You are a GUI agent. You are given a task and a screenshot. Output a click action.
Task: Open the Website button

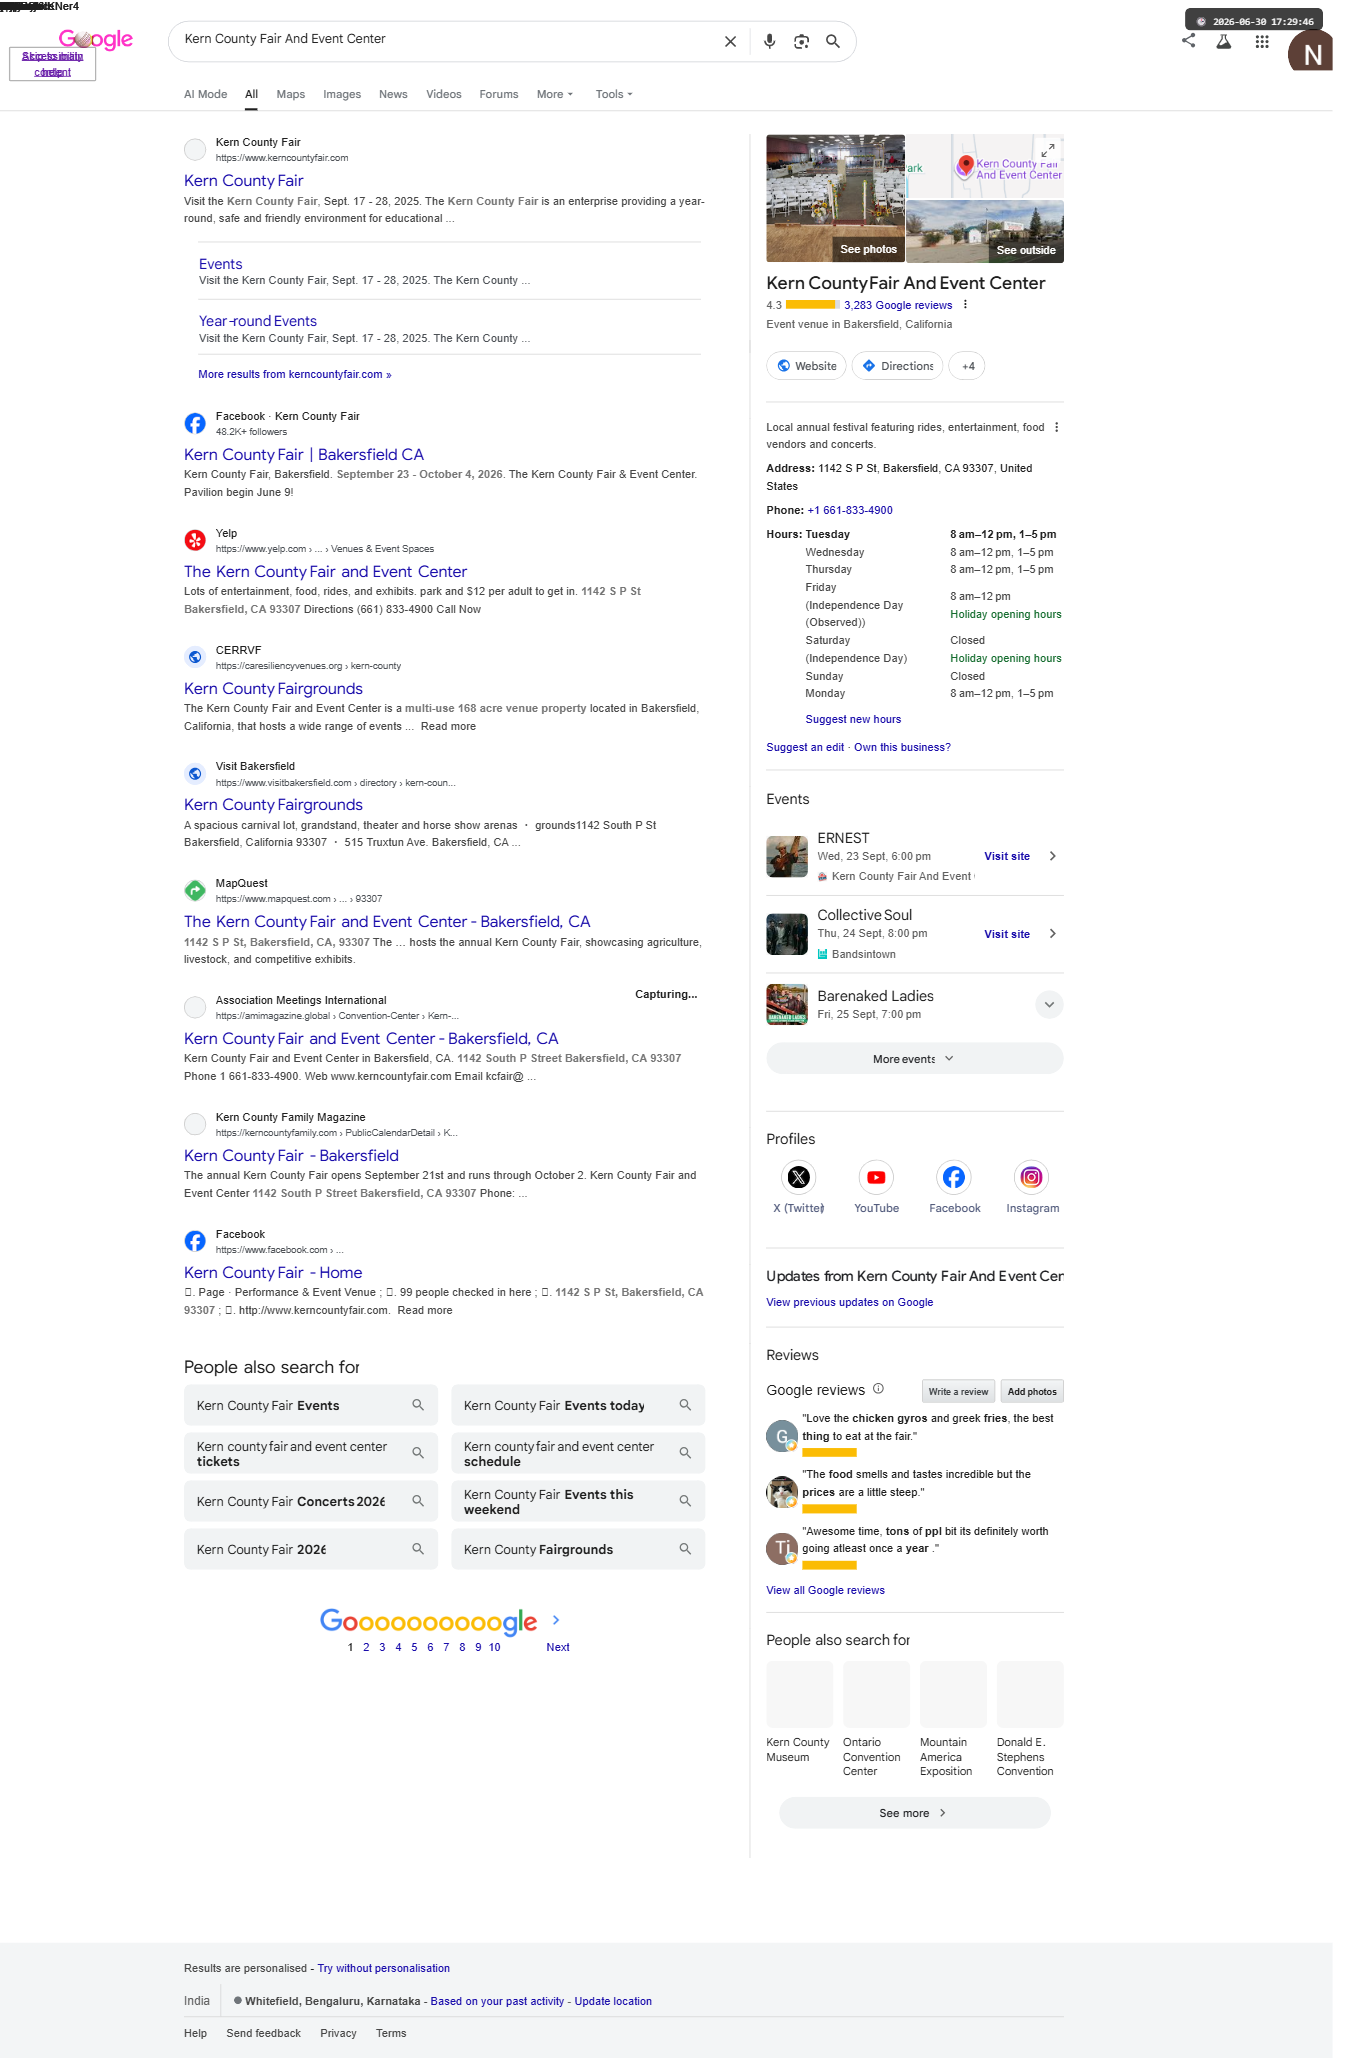pos(806,366)
